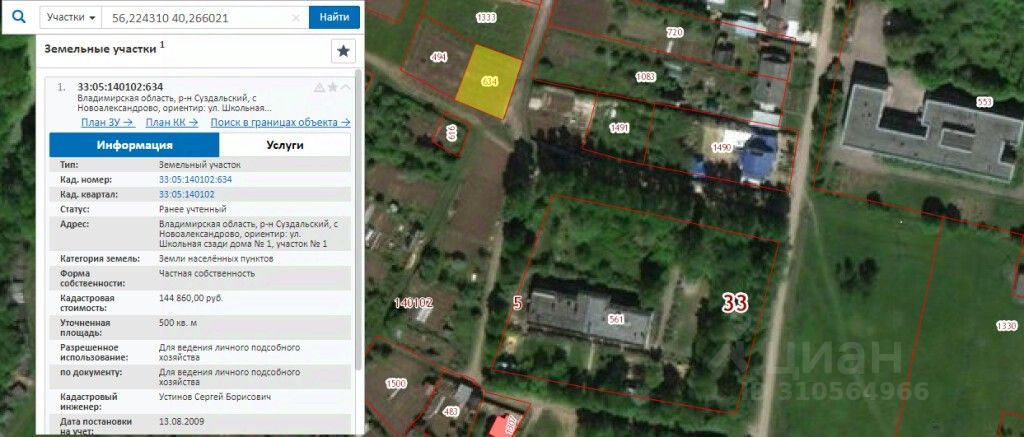Open the favorites star button

click(x=344, y=51)
